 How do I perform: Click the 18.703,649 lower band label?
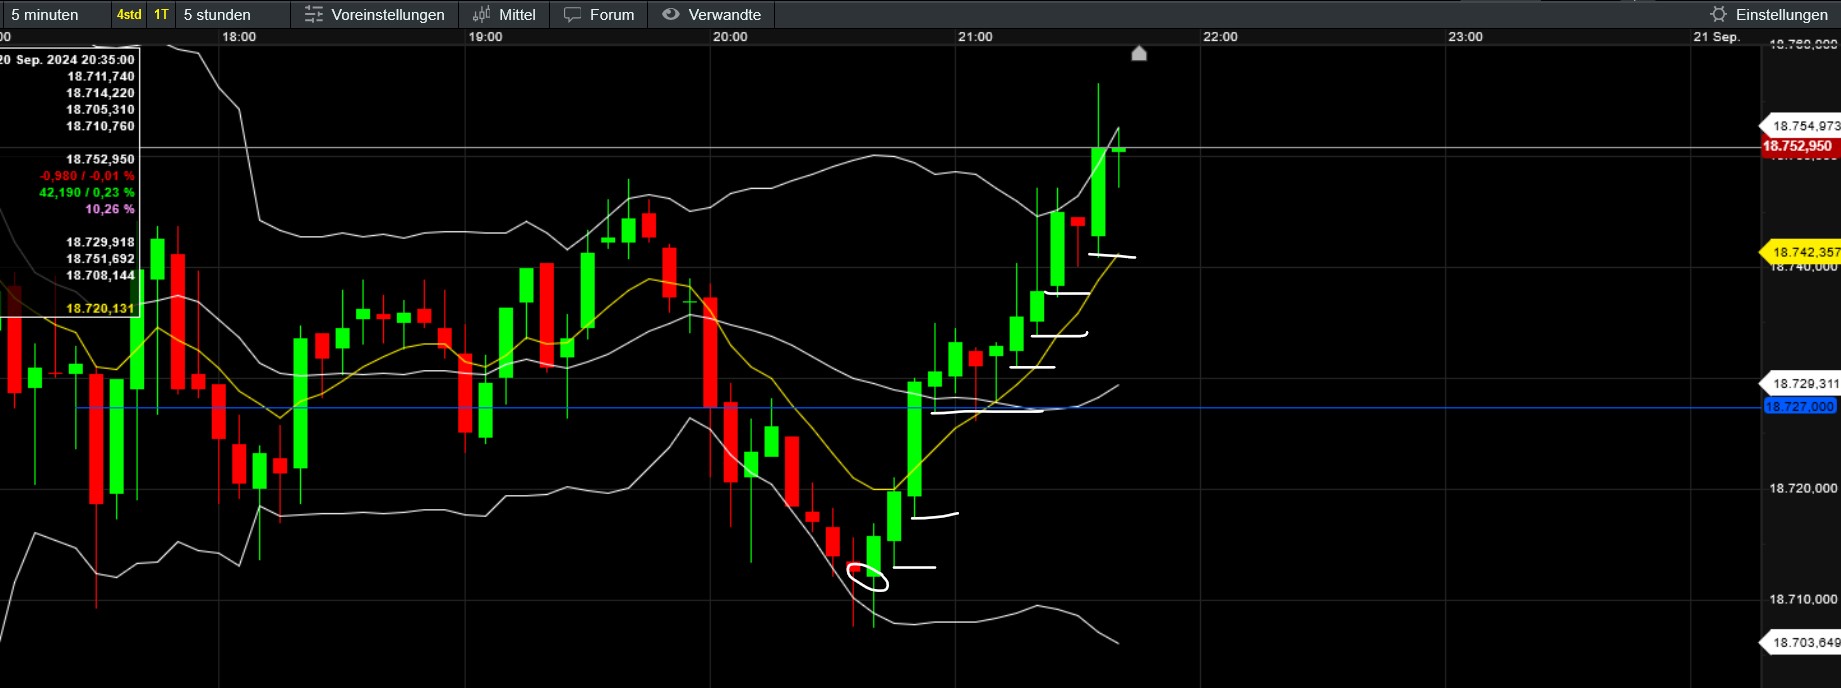(1801, 642)
